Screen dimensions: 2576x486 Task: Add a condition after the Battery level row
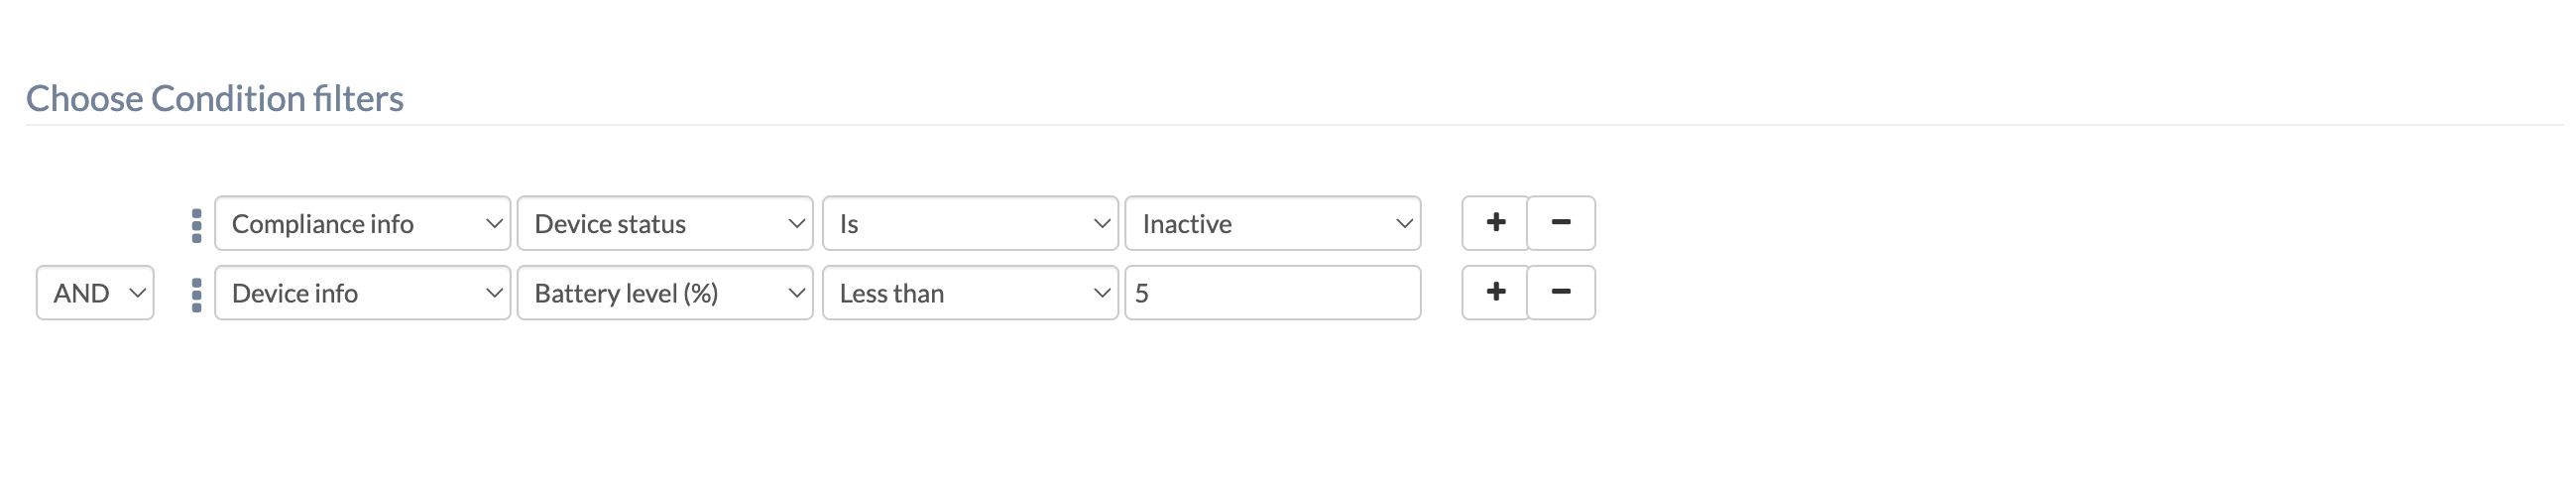click(1495, 292)
